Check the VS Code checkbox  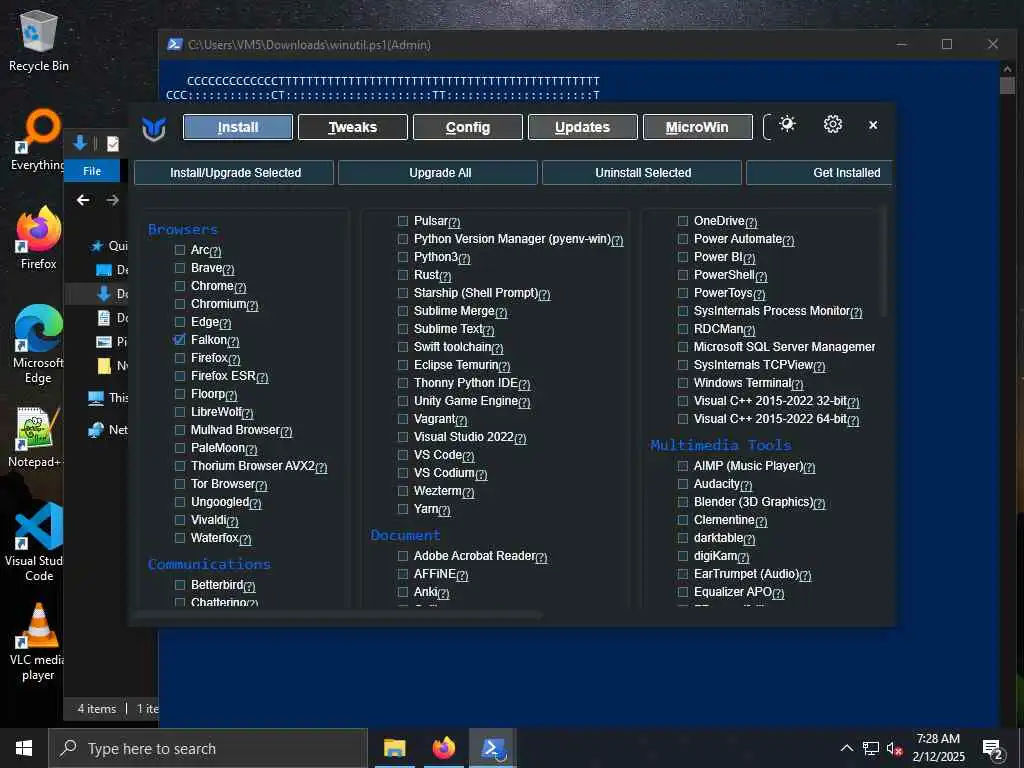coord(403,455)
